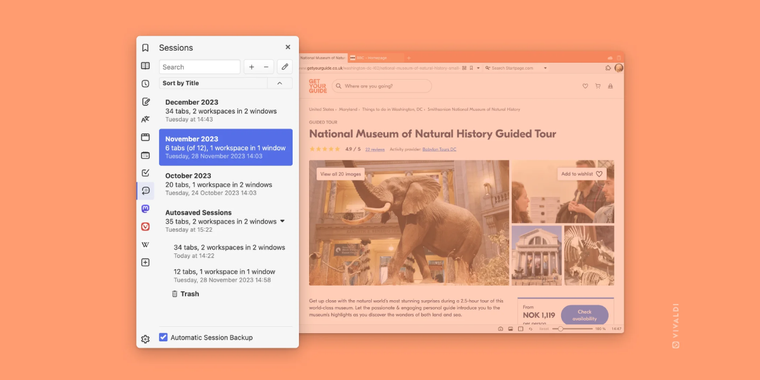
Task: Bookmark page via address bar icon
Action: [471, 68]
